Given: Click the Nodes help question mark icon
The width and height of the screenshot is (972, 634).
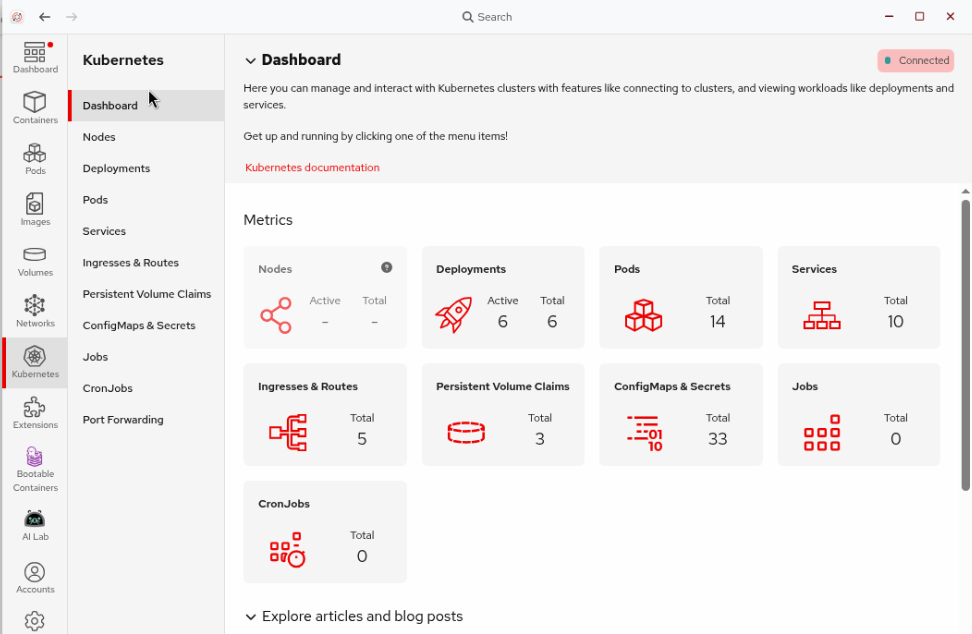Looking at the screenshot, I should coord(387,268).
